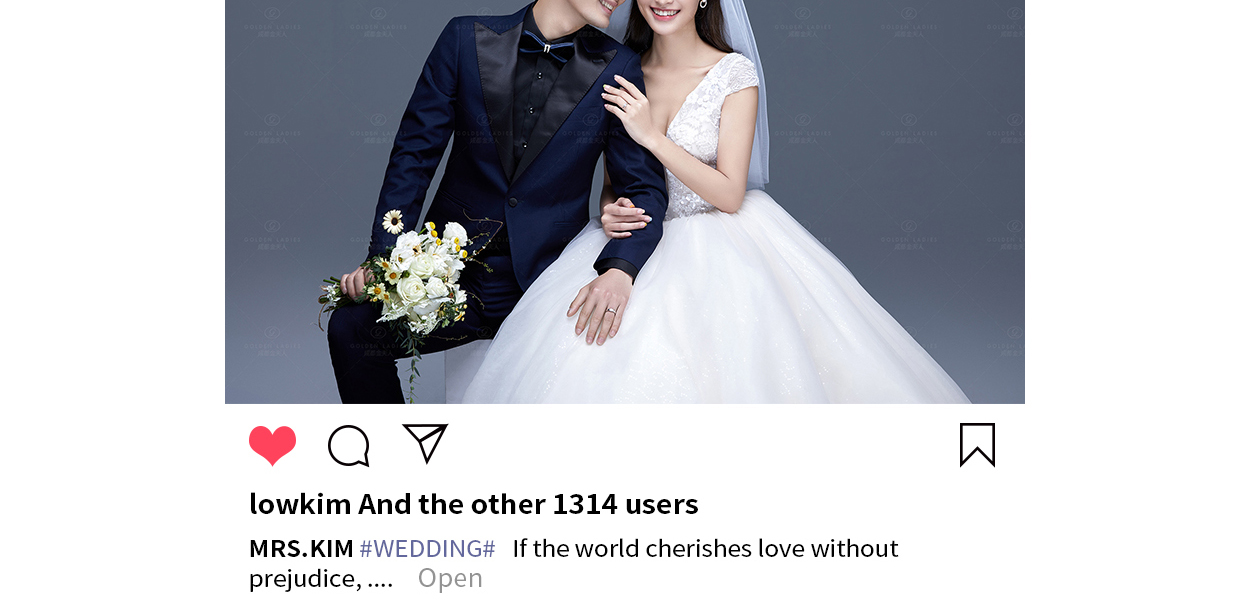Viewport: 1250px width, 615px height.
Task: Click the bride's white ball gown
Action: (720, 310)
